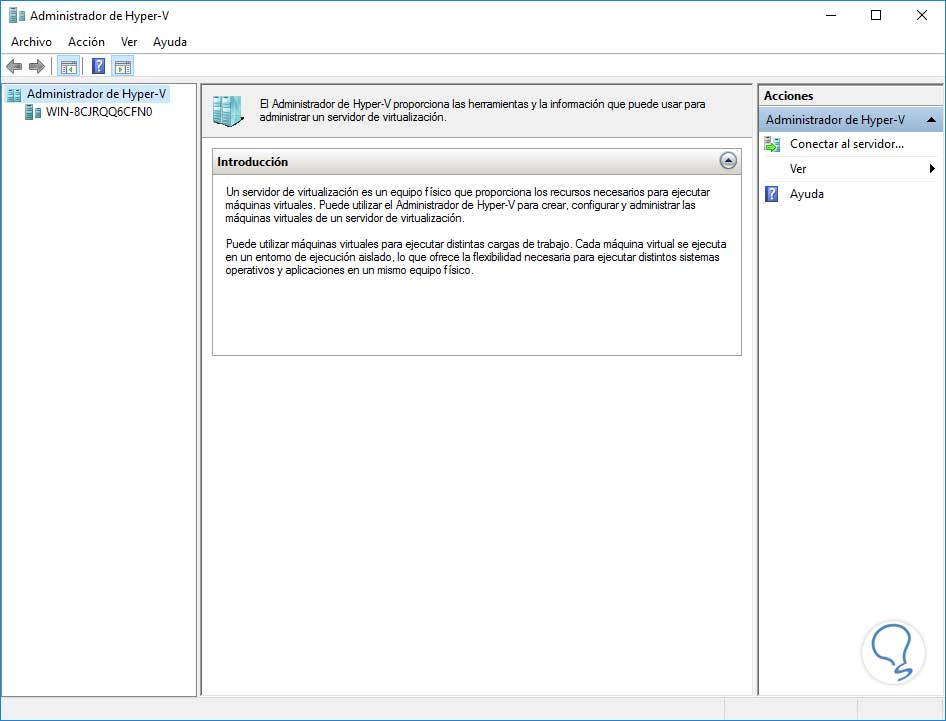Click the Hyper-V server icon in the banner
Image resolution: width=946 pixels, height=721 pixels.
[228, 111]
